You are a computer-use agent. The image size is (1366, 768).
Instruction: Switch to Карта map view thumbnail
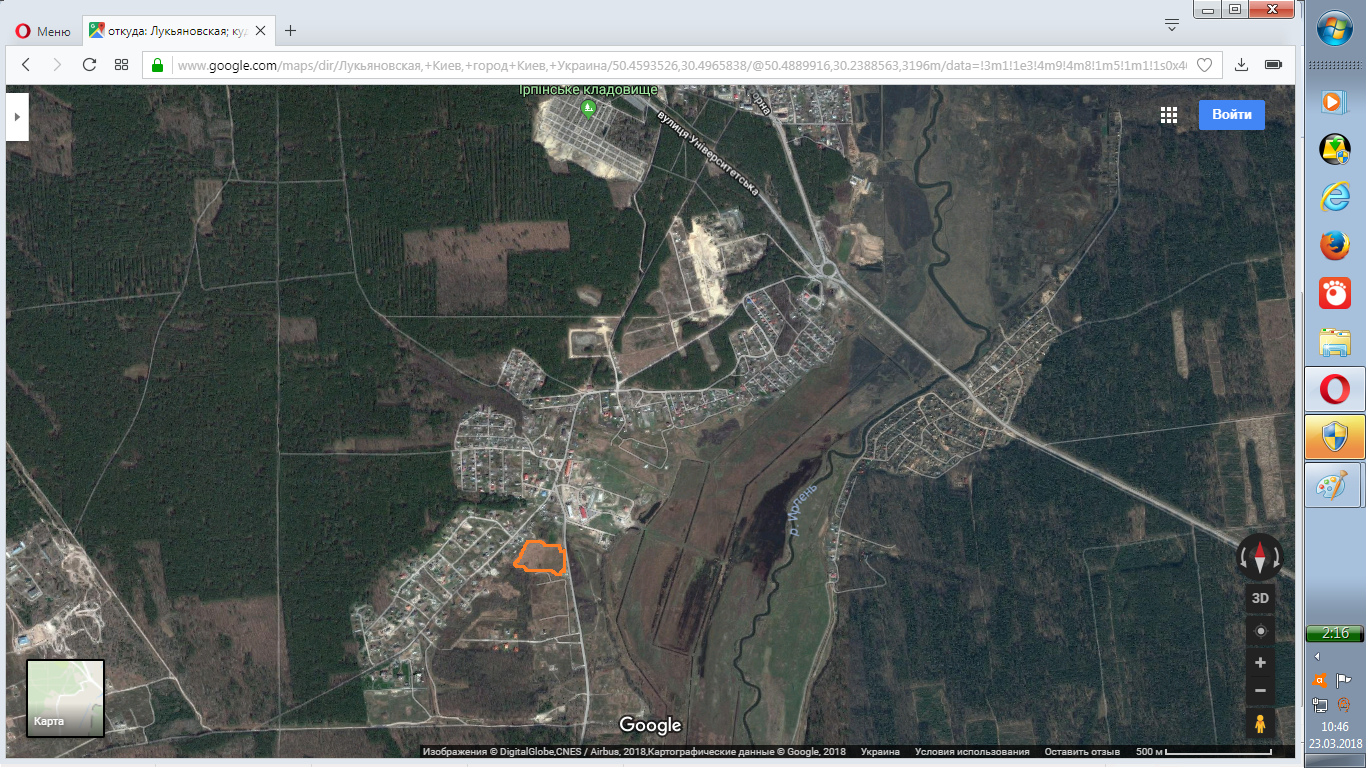(65, 698)
